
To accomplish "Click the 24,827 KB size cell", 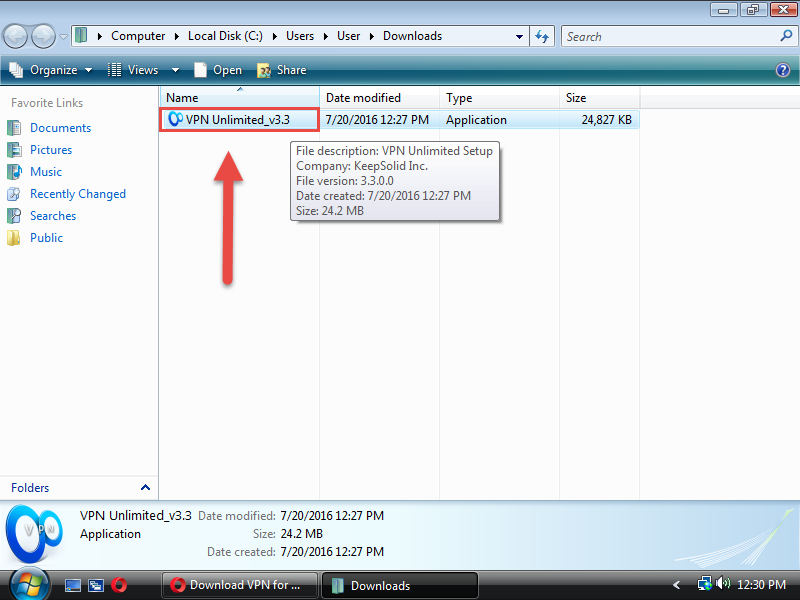I will (x=607, y=120).
